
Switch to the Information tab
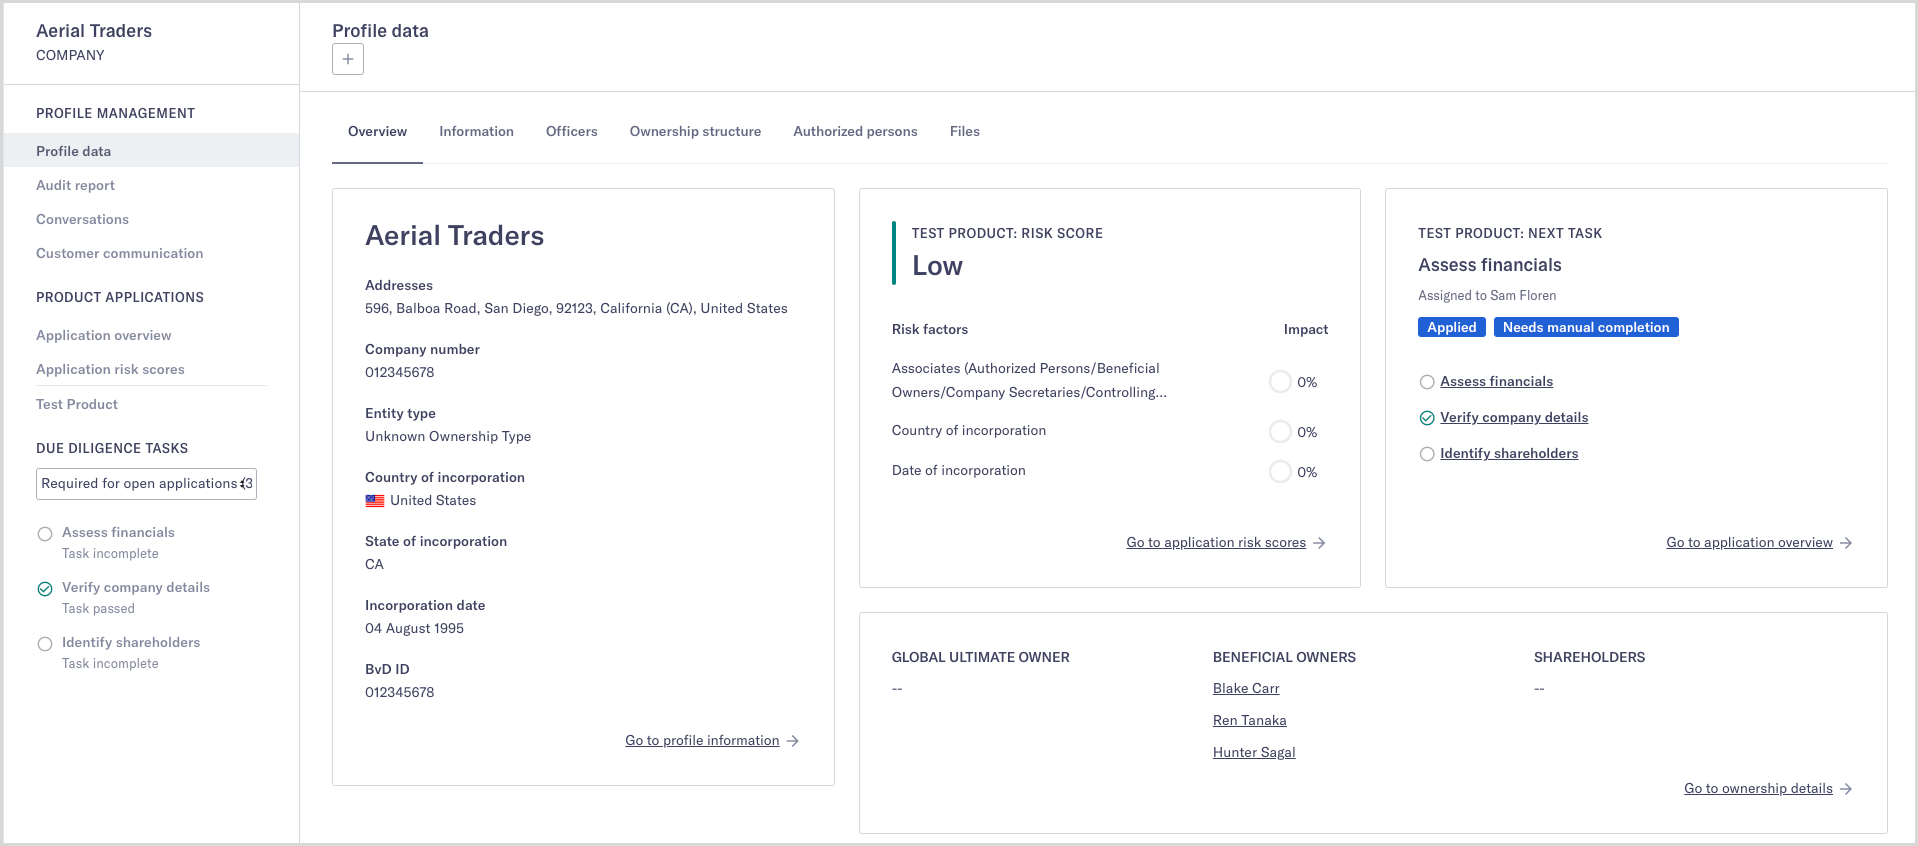pos(476,131)
